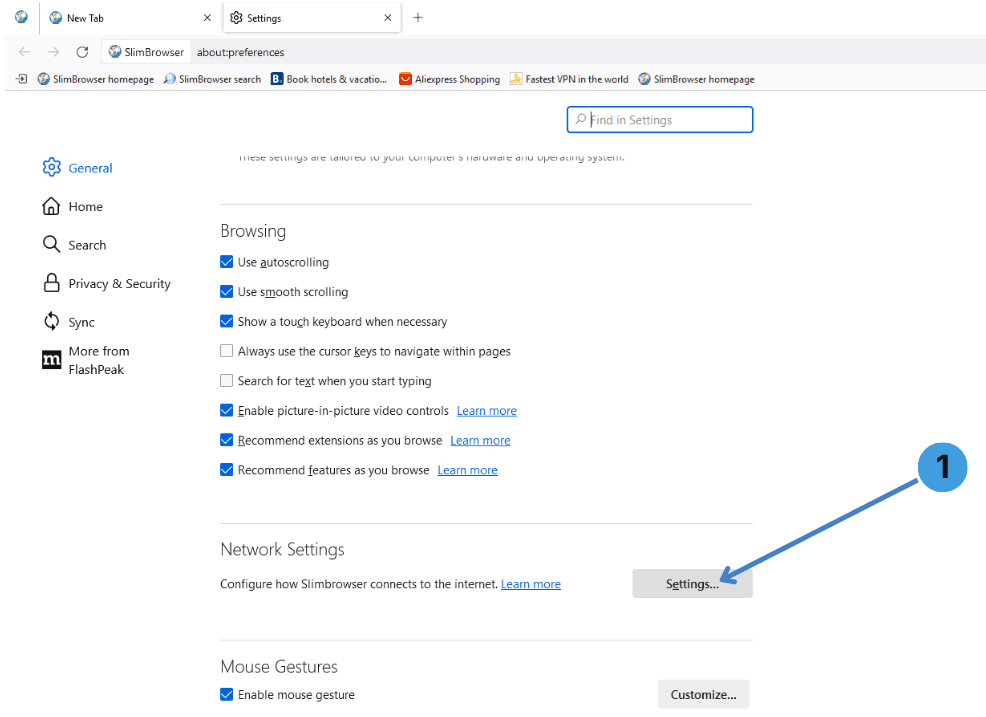Select General settings category label
The width and height of the screenshot is (986, 717).
pos(91,168)
